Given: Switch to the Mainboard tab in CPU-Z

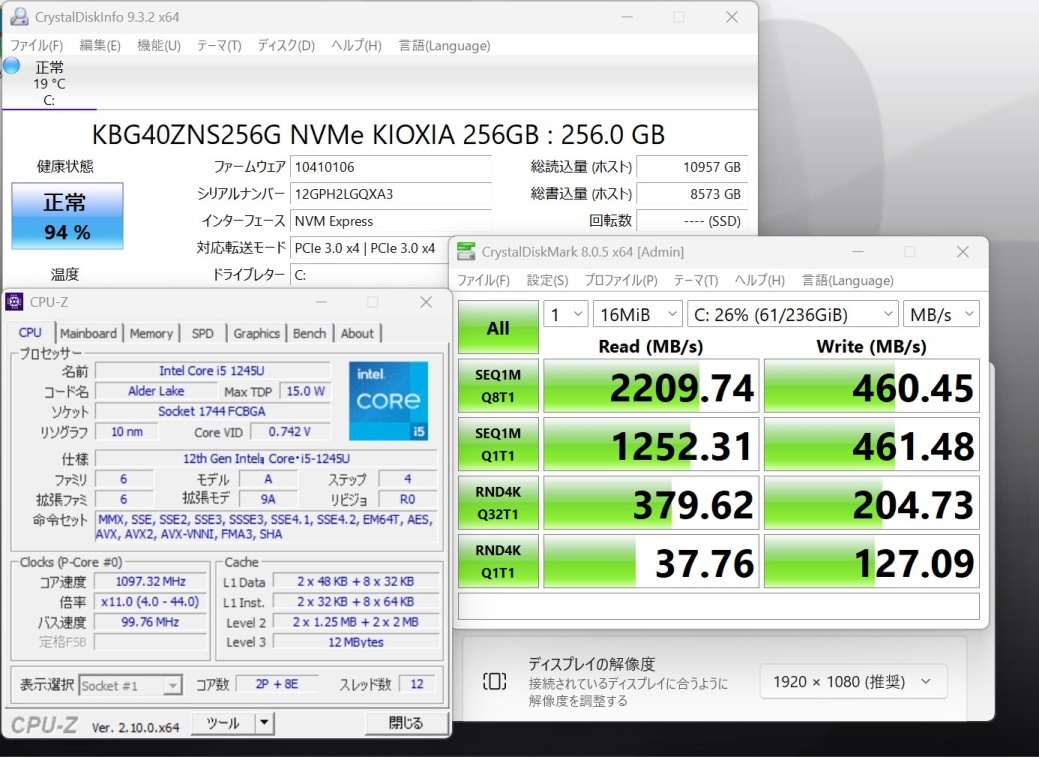Looking at the screenshot, I should coord(88,334).
